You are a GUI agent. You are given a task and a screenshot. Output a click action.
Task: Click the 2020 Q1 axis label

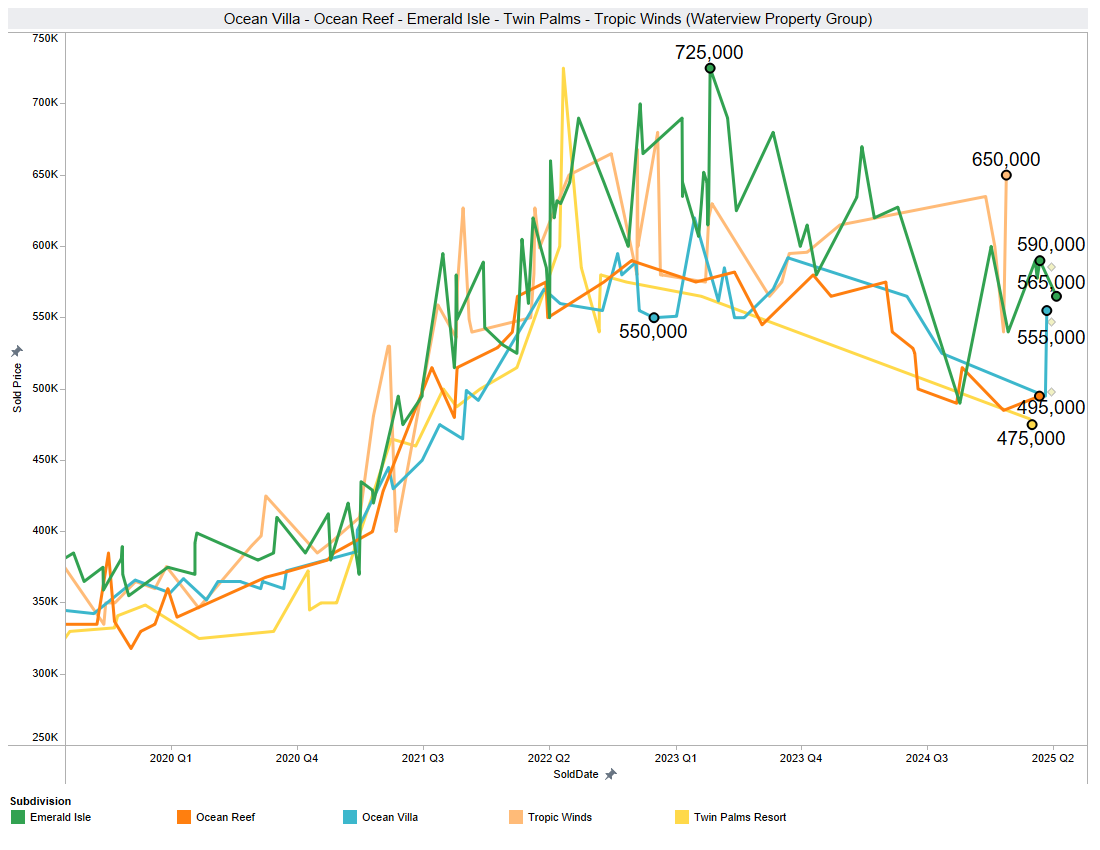170,758
